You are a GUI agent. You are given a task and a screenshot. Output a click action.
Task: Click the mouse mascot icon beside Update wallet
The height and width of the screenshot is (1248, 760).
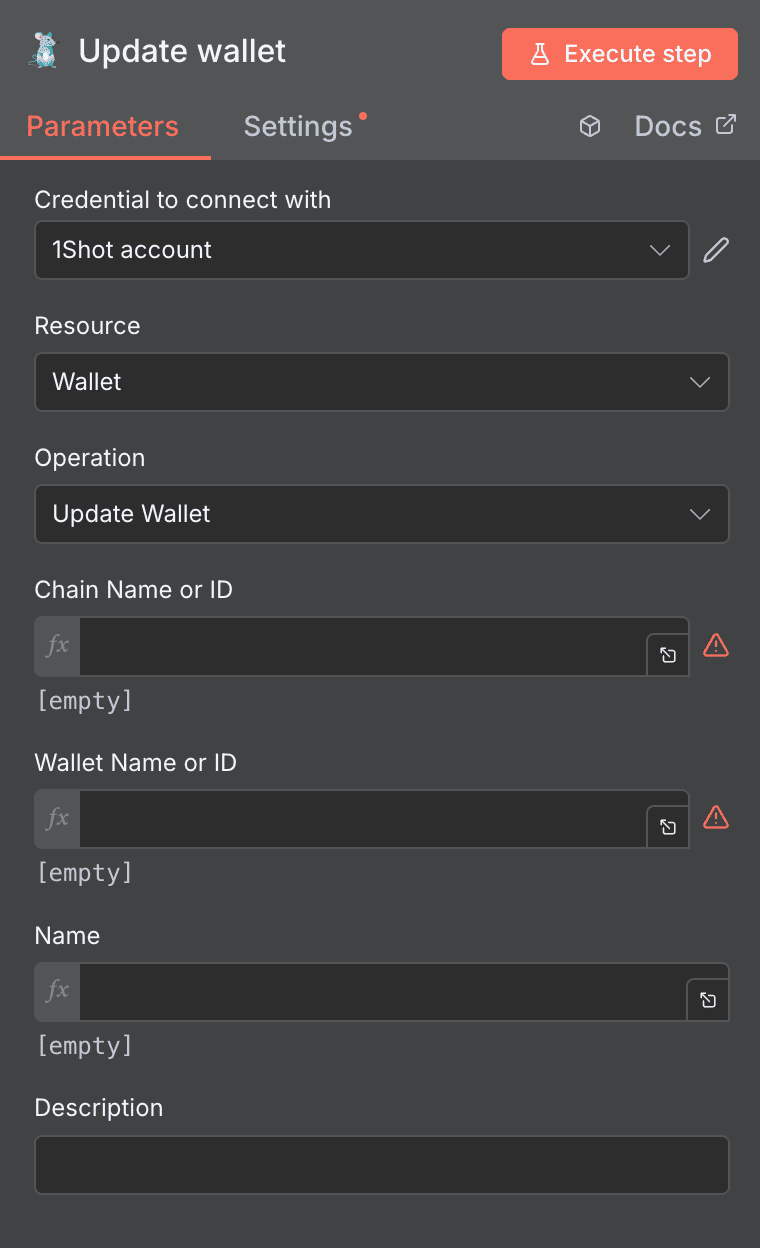pos(44,50)
